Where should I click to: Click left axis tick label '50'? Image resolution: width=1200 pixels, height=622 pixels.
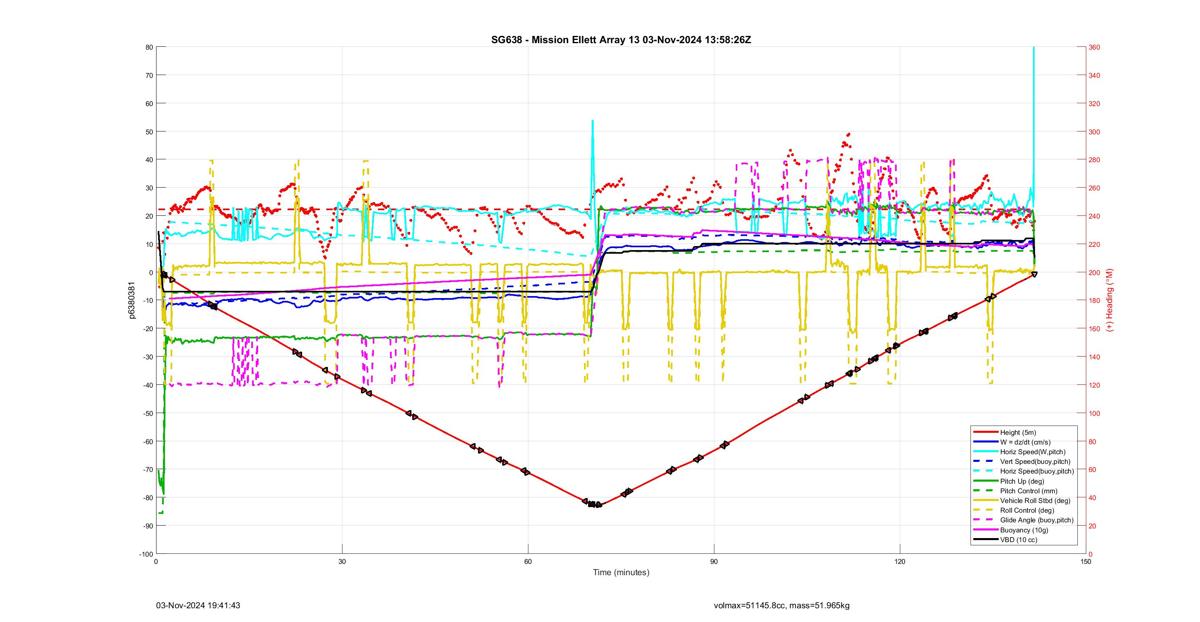(148, 132)
